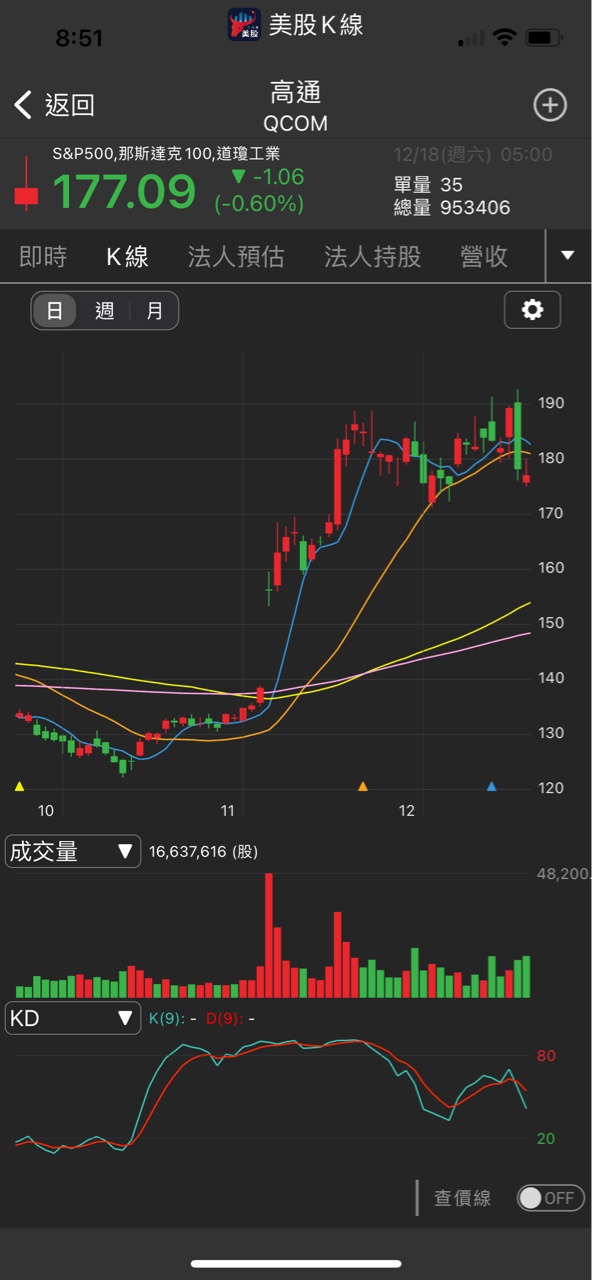The width and height of the screenshot is (592, 1280).
Task: Open the 成交量 indicator dropdown
Action: [x=73, y=851]
